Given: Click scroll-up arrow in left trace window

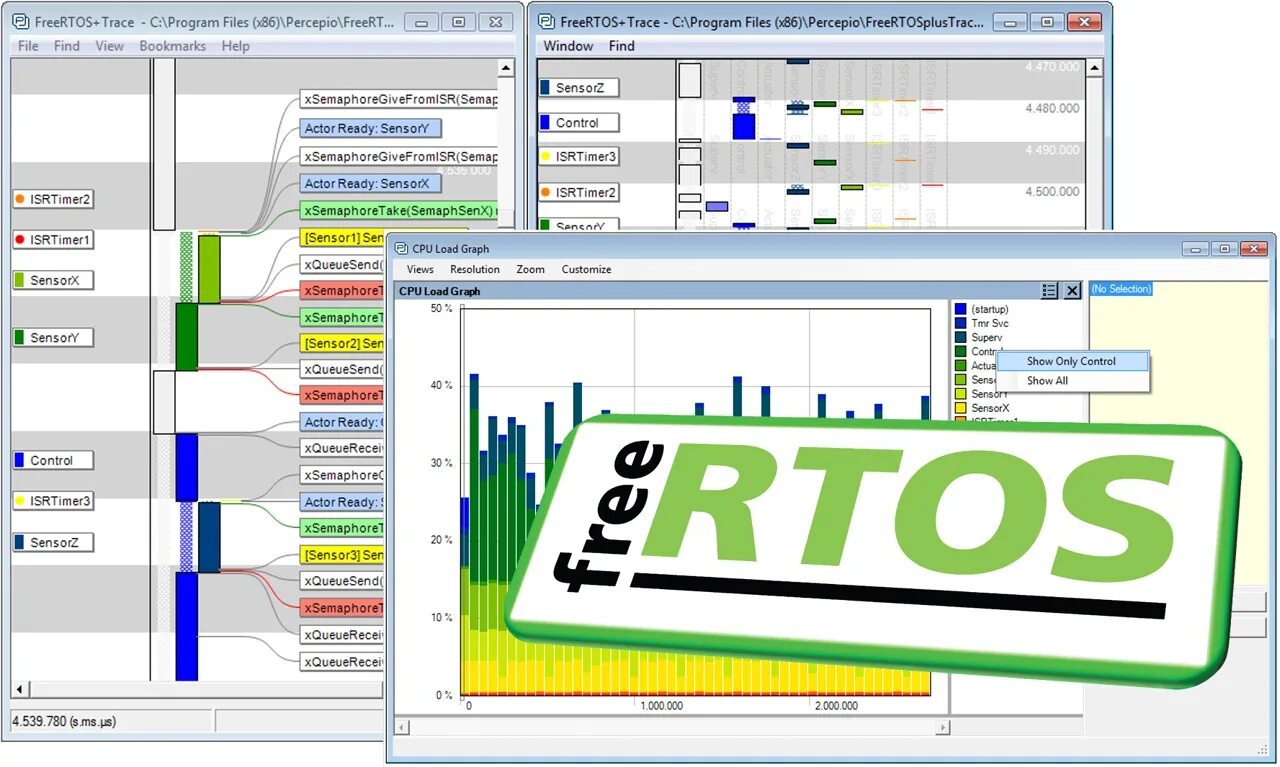Looking at the screenshot, I should 506,68.
